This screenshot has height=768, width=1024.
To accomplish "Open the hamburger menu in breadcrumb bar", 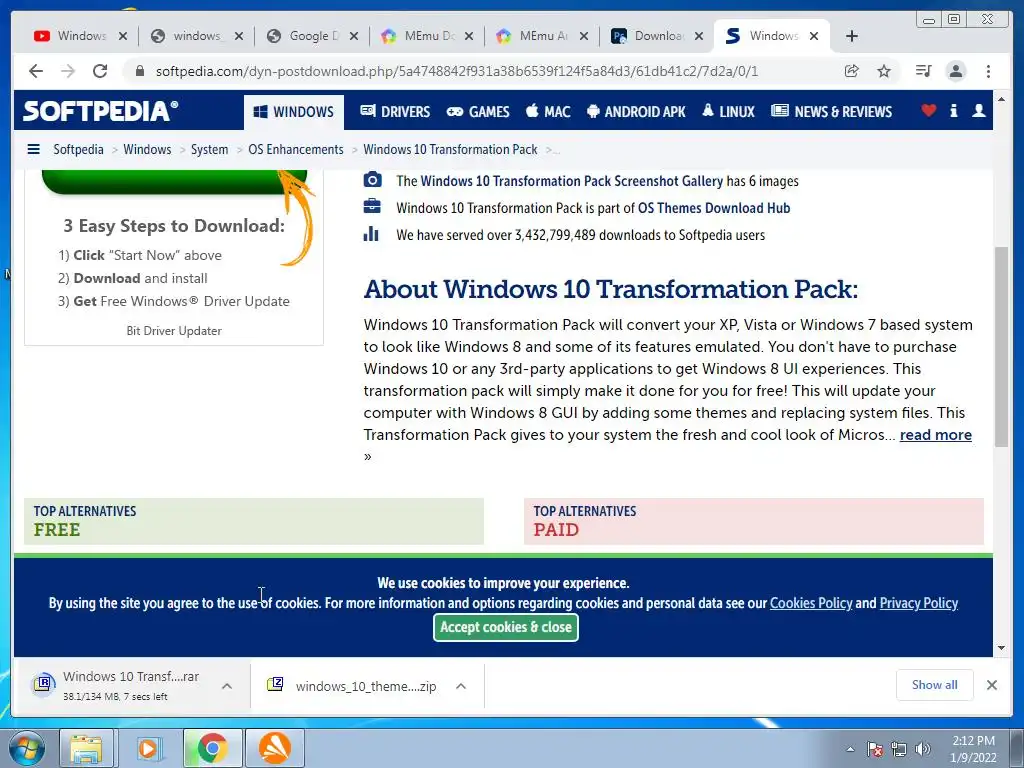I will pos(33,149).
